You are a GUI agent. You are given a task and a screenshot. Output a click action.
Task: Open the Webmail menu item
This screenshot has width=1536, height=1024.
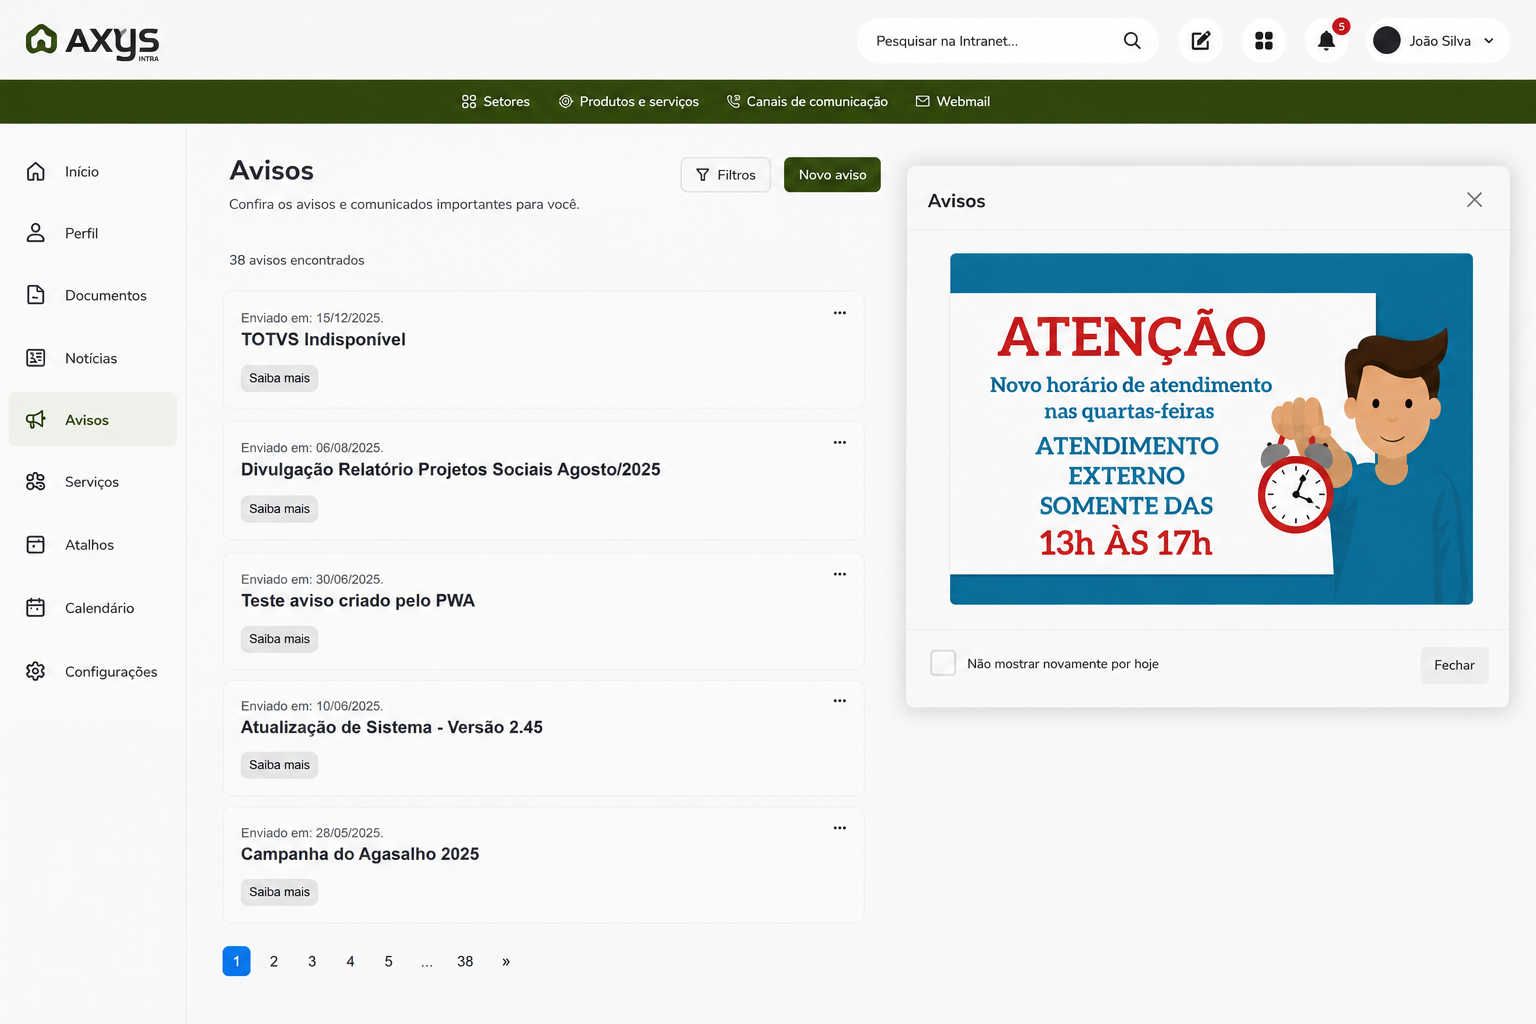click(953, 102)
